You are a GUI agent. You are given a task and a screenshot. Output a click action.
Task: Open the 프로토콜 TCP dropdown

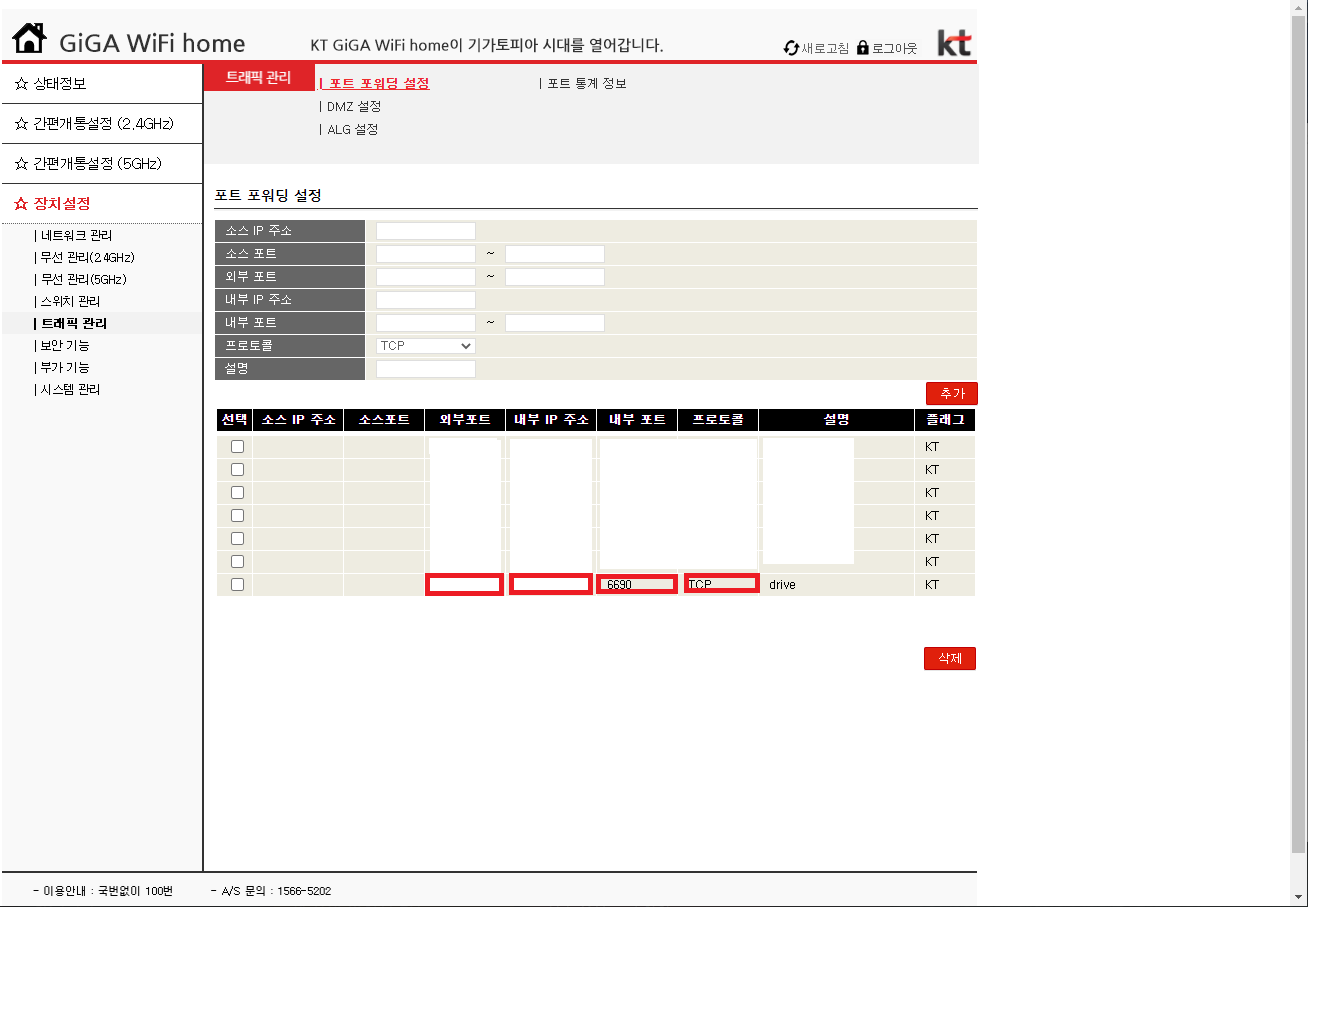point(425,346)
